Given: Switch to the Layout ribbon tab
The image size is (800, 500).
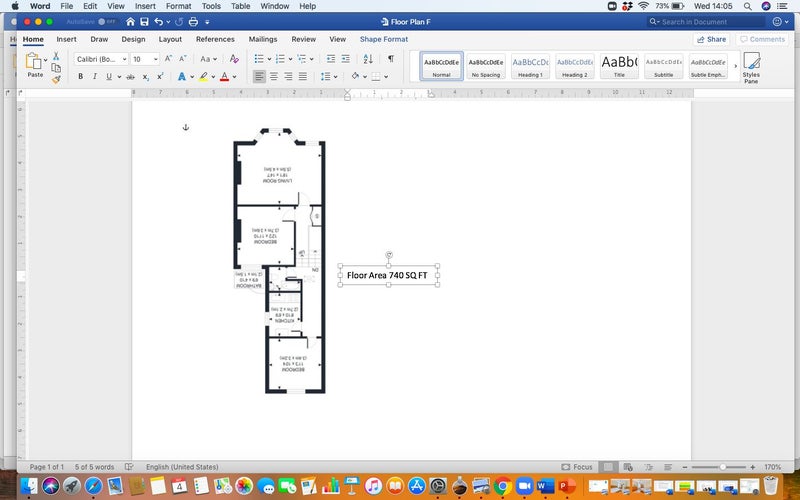Looking at the screenshot, I should 170,39.
